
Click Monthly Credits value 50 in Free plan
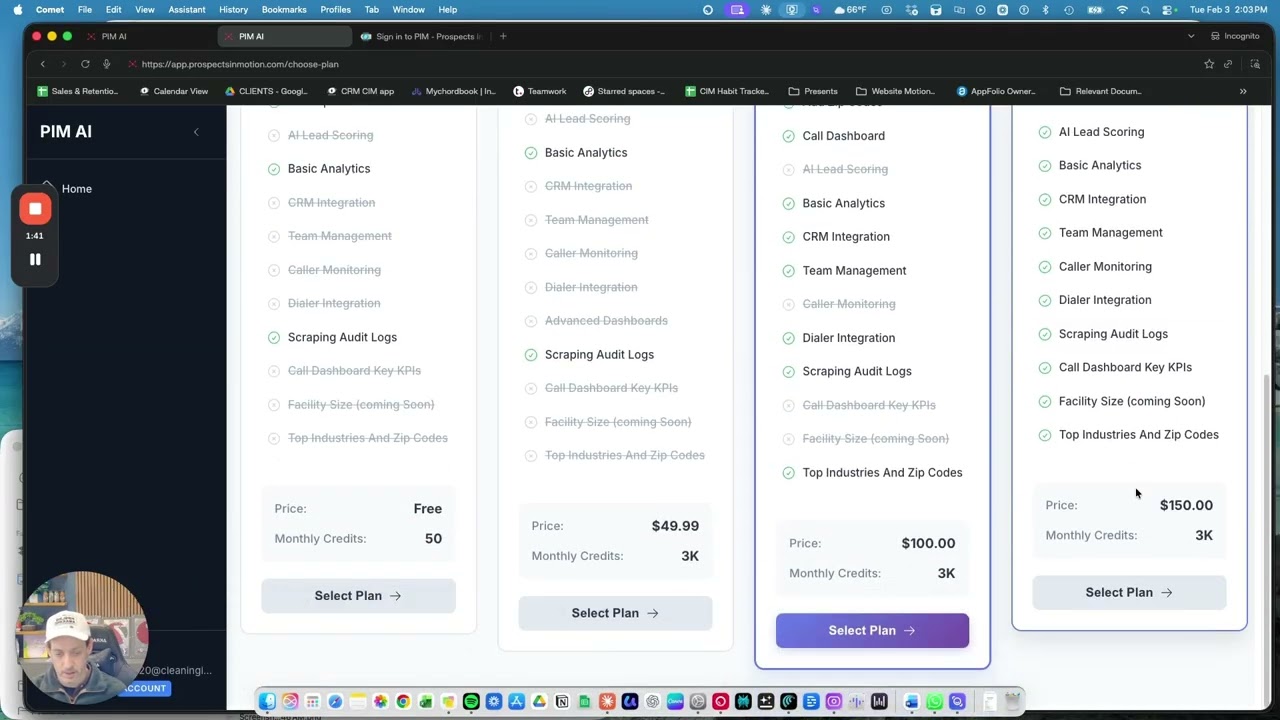pos(433,539)
